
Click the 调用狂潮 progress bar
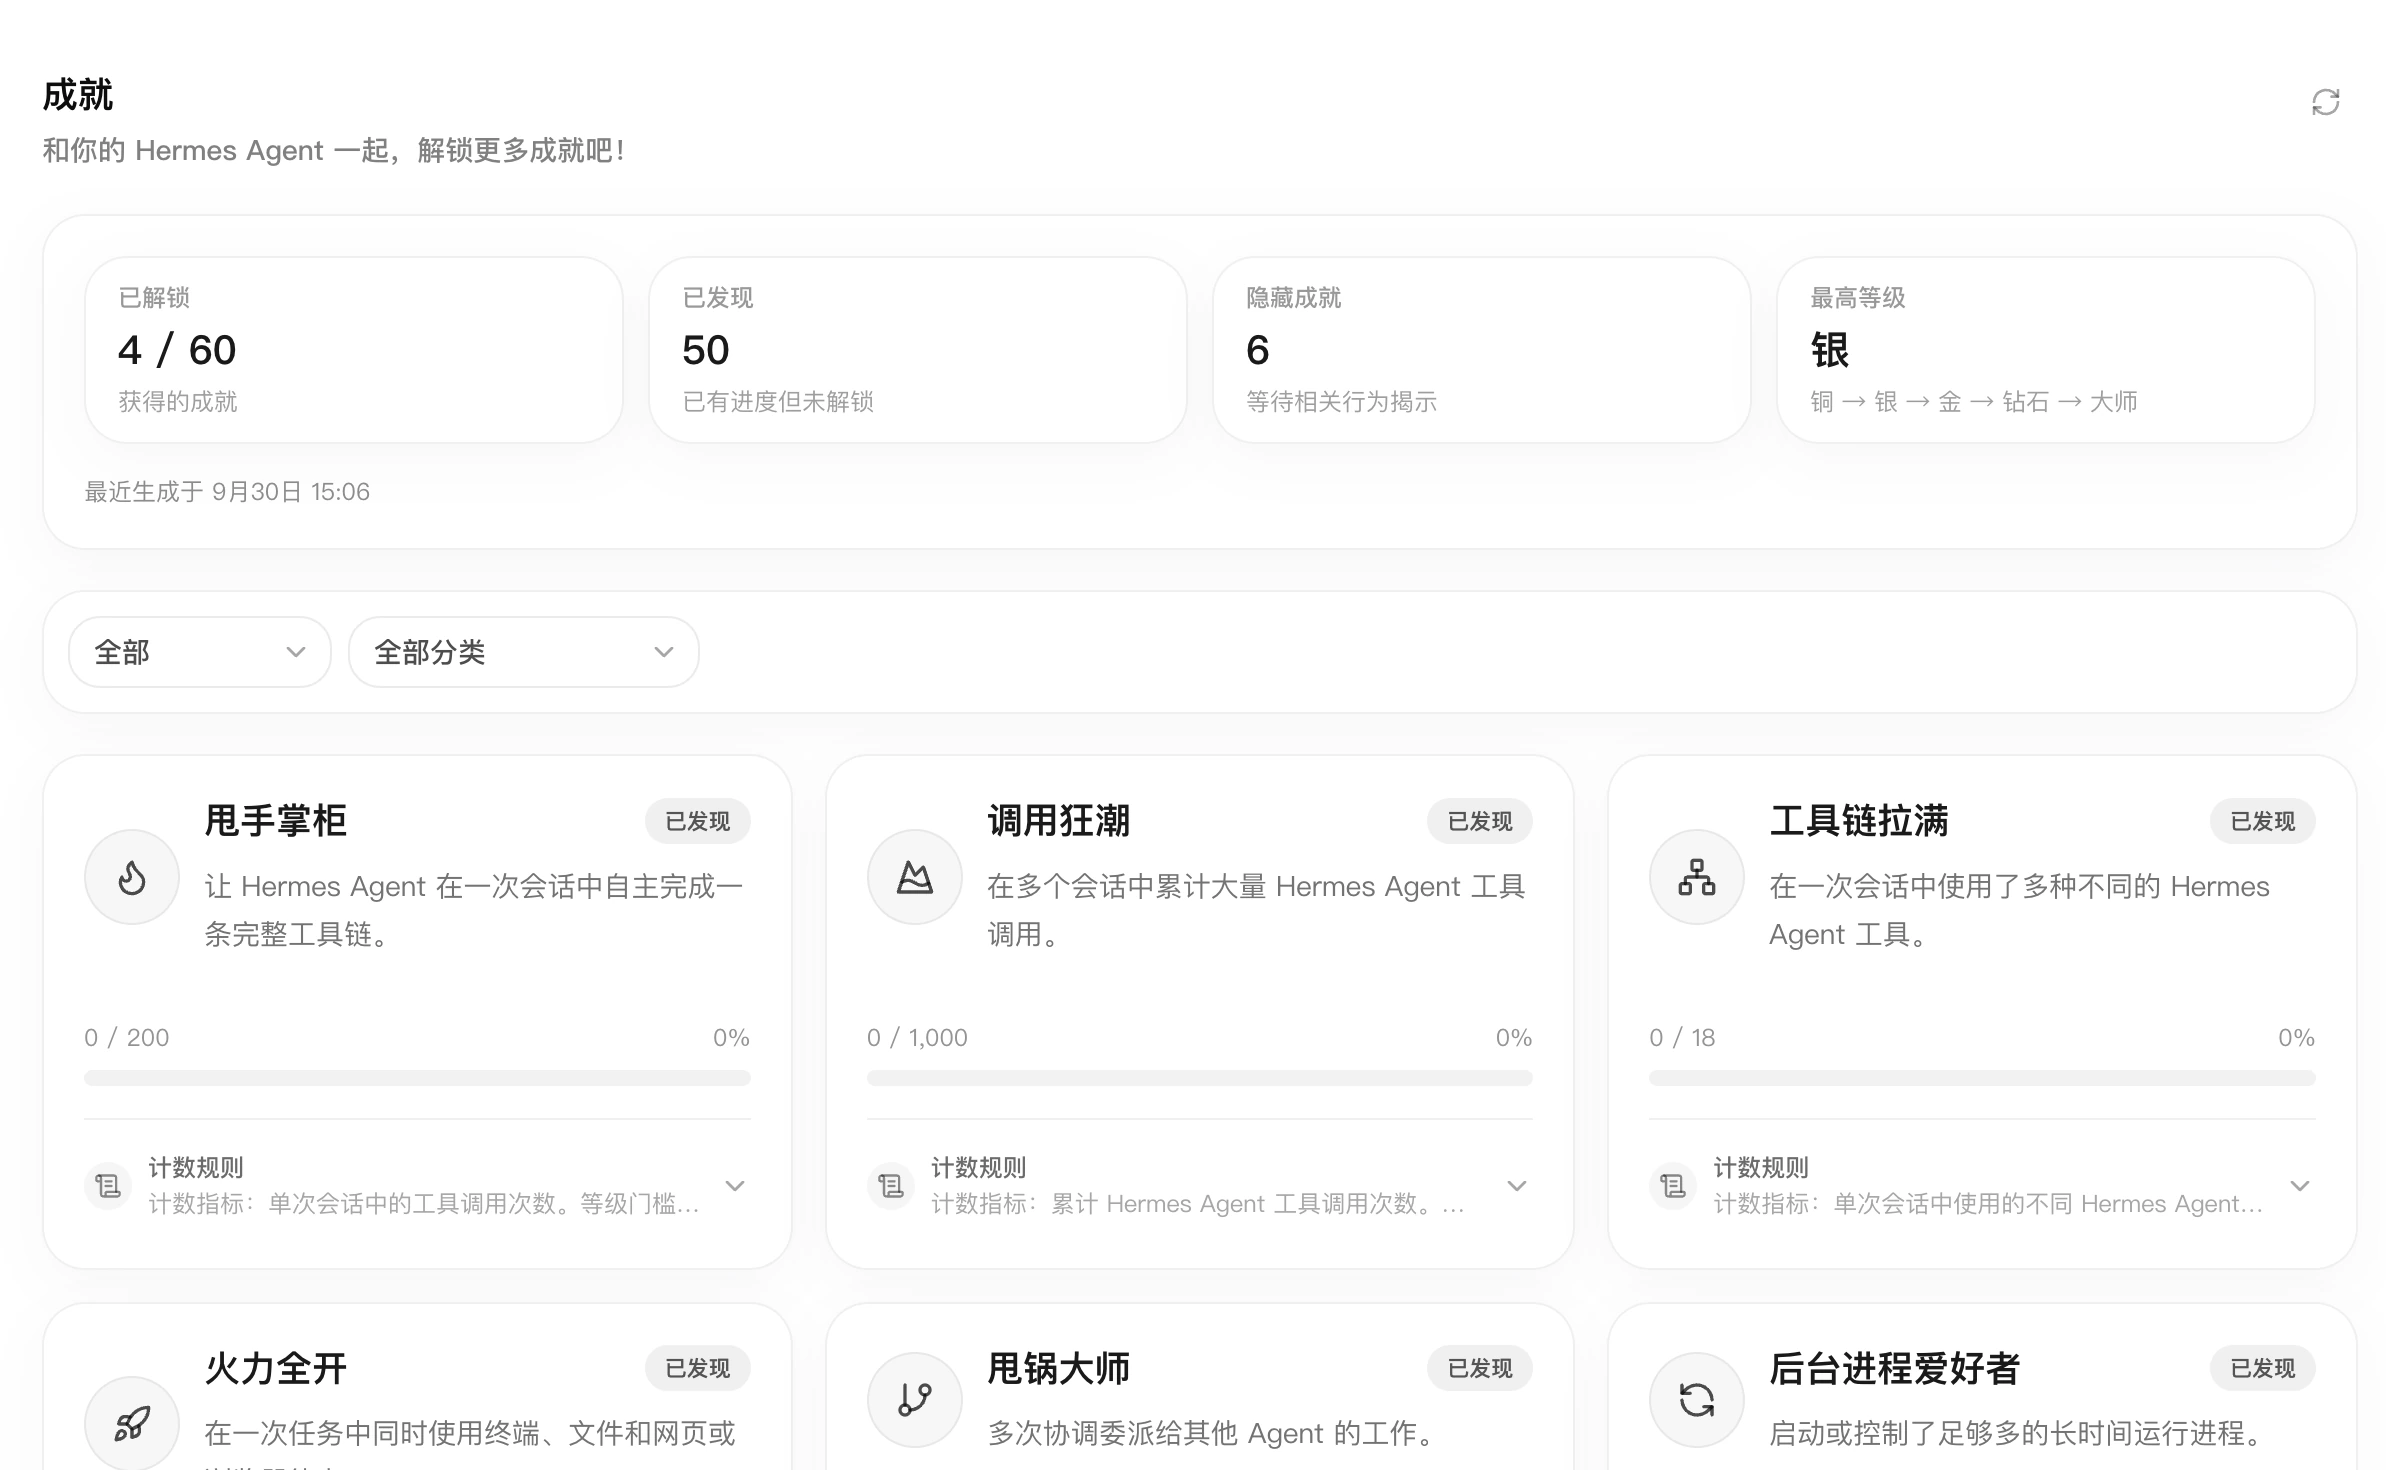tap(1199, 1078)
